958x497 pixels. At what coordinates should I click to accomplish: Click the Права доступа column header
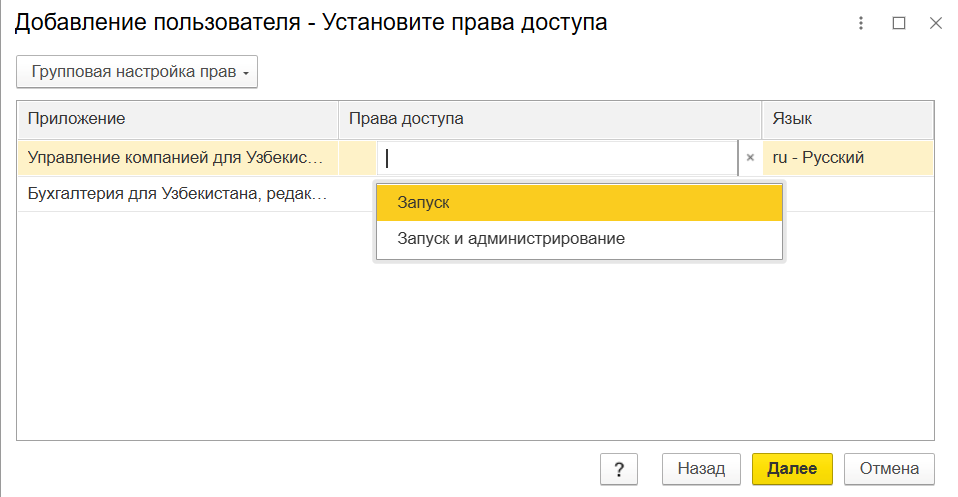point(550,119)
